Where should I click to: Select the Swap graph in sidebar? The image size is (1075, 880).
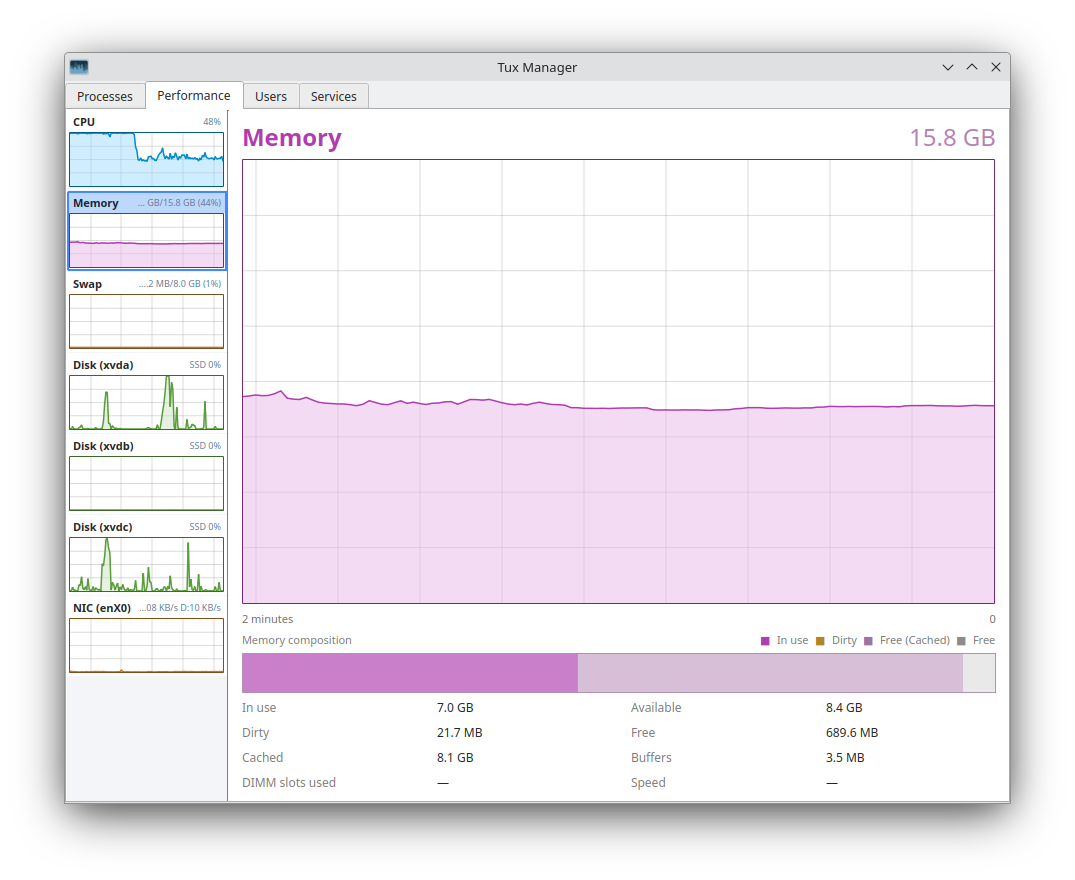click(147, 321)
